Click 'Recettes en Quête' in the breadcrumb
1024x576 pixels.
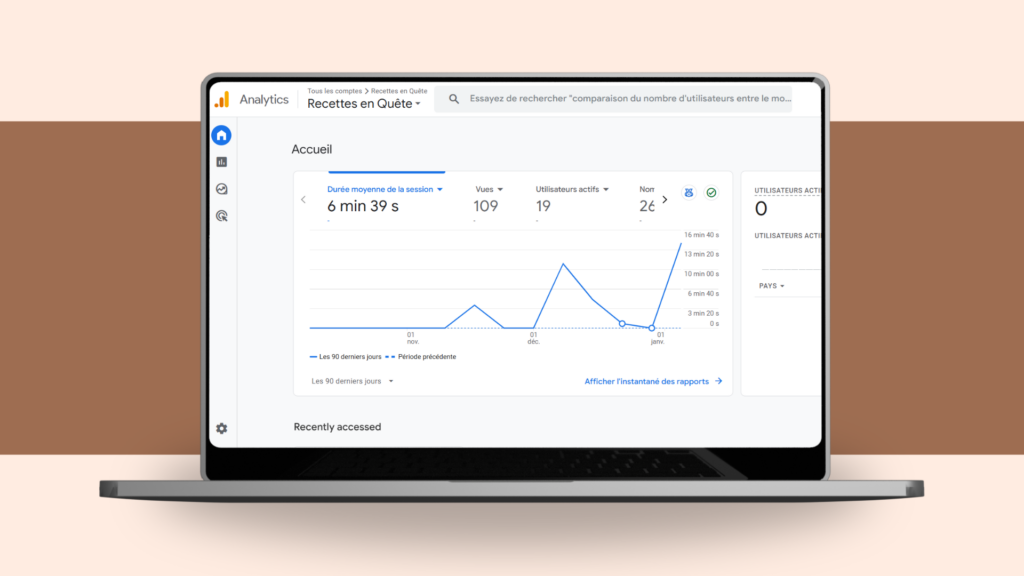(399, 91)
